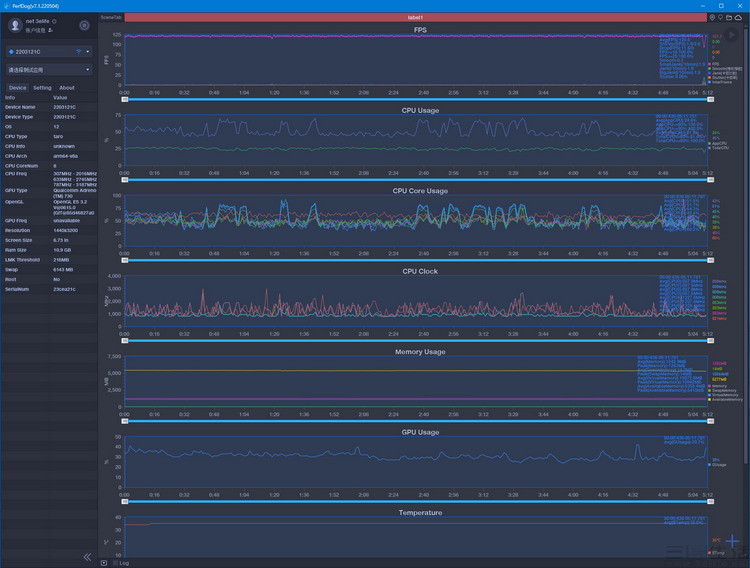Click the Device Name row
750x568 pixels.
point(49,107)
